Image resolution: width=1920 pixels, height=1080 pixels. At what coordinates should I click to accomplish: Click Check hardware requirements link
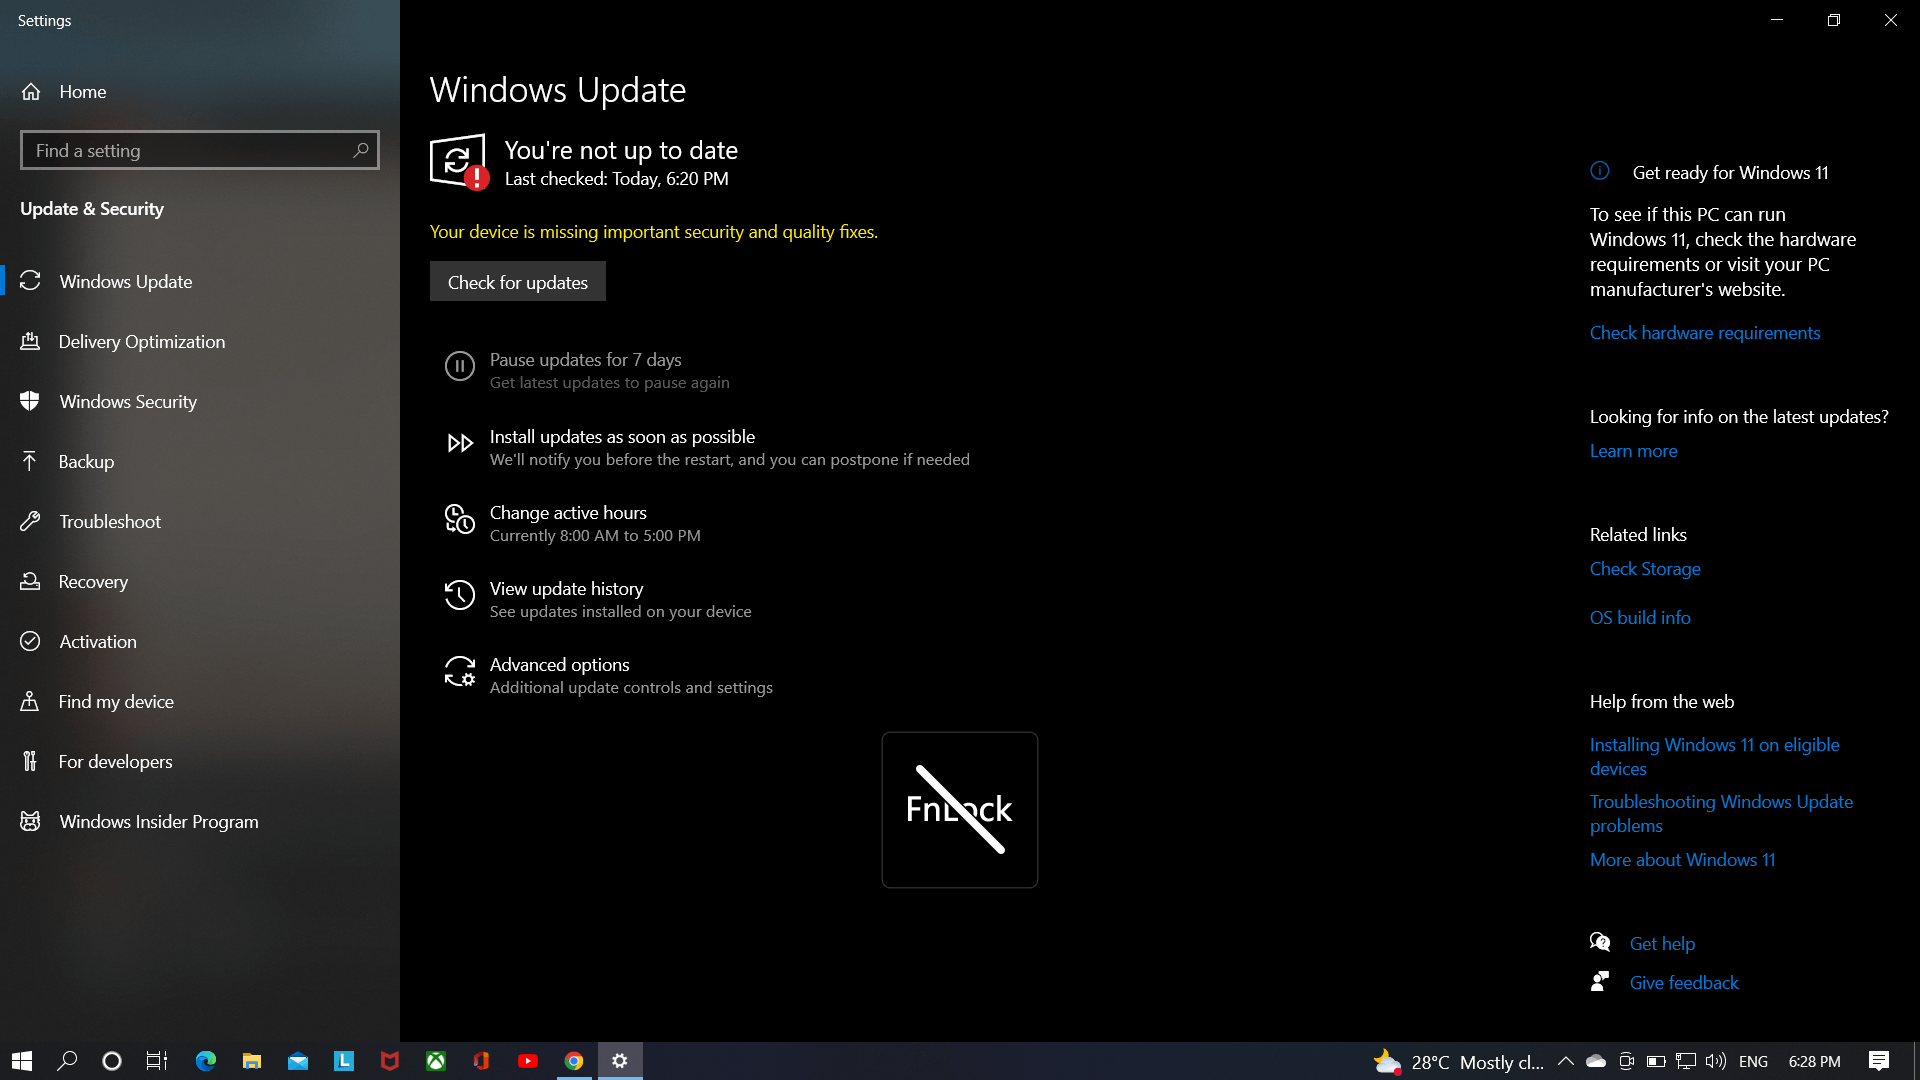pyautogui.click(x=1705, y=333)
